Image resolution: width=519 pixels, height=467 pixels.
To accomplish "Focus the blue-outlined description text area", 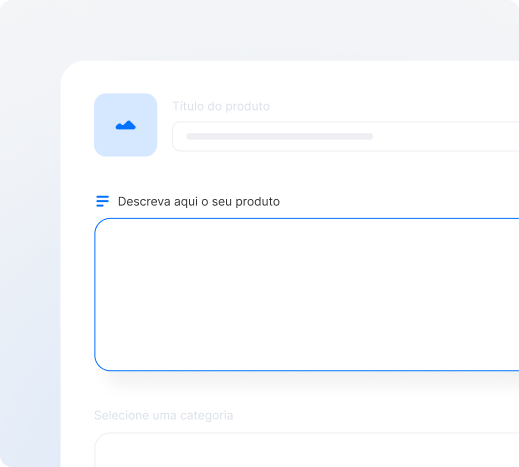I will (x=307, y=294).
